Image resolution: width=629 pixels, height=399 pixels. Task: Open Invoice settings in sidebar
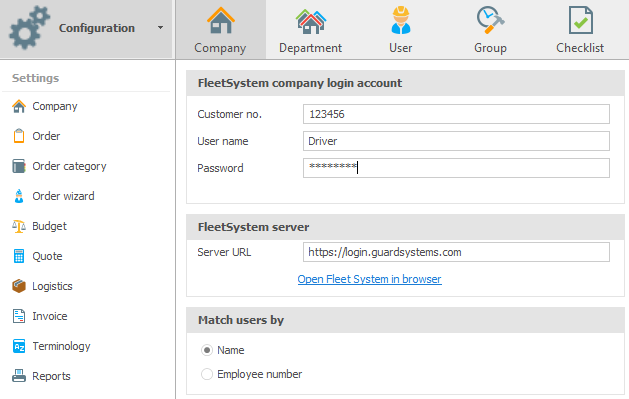[50, 316]
